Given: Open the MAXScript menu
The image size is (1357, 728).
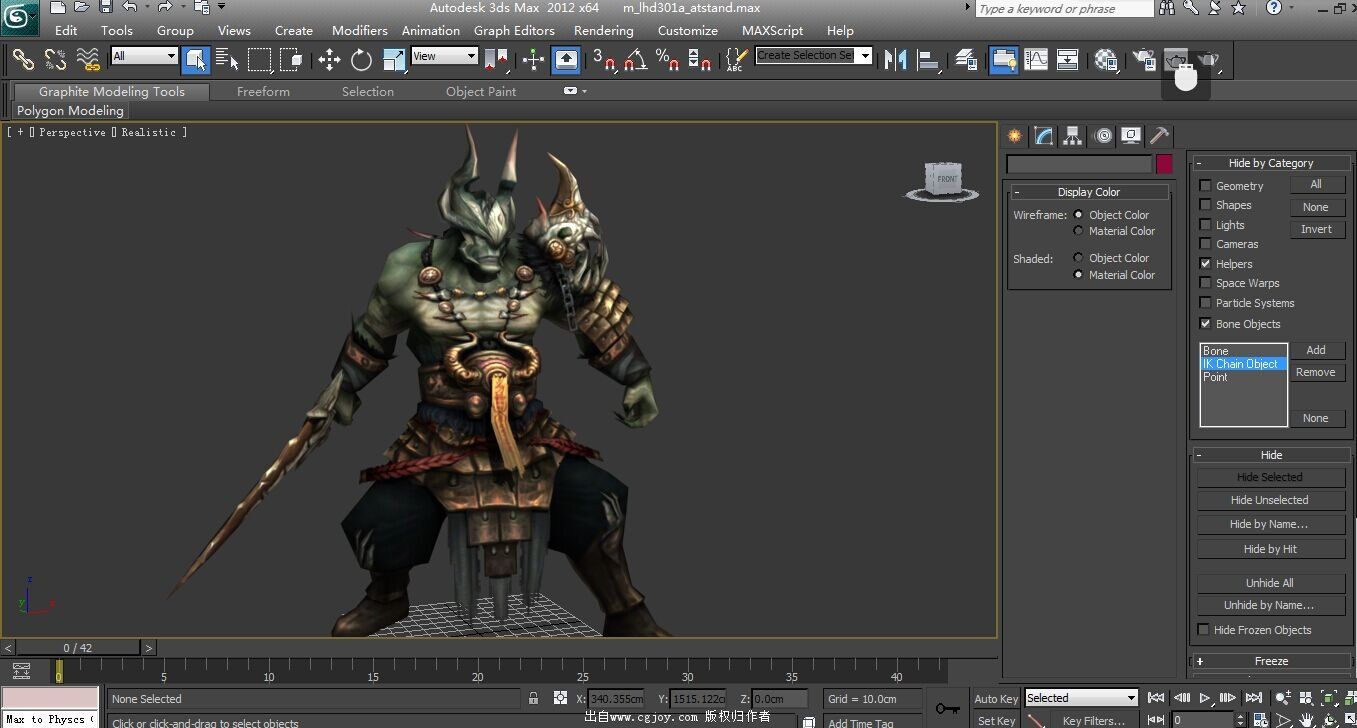Looking at the screenshot, I should click(x=772, y=31).
